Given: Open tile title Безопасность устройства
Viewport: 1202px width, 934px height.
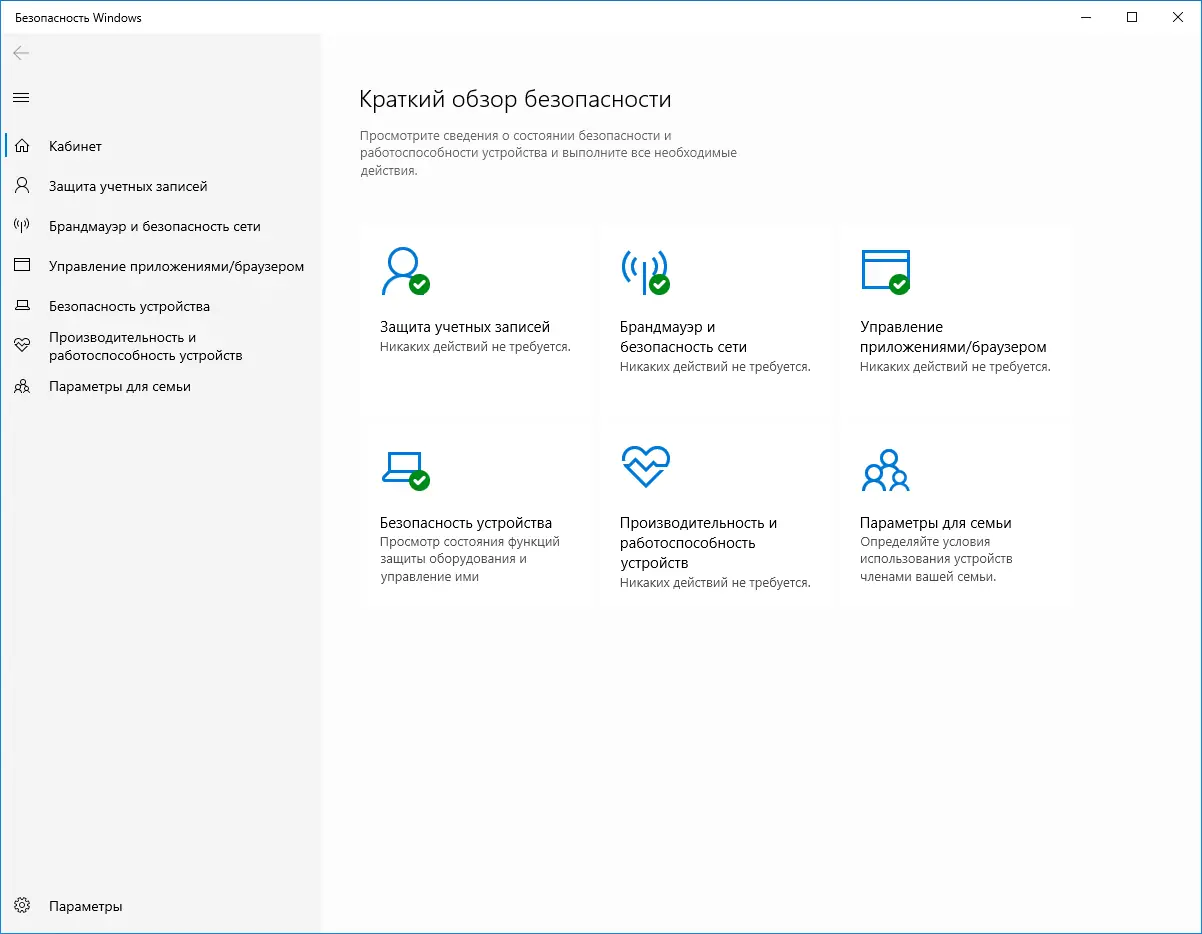Looking at the screenshot, I should pyautogui.click(x=466, y=523).
